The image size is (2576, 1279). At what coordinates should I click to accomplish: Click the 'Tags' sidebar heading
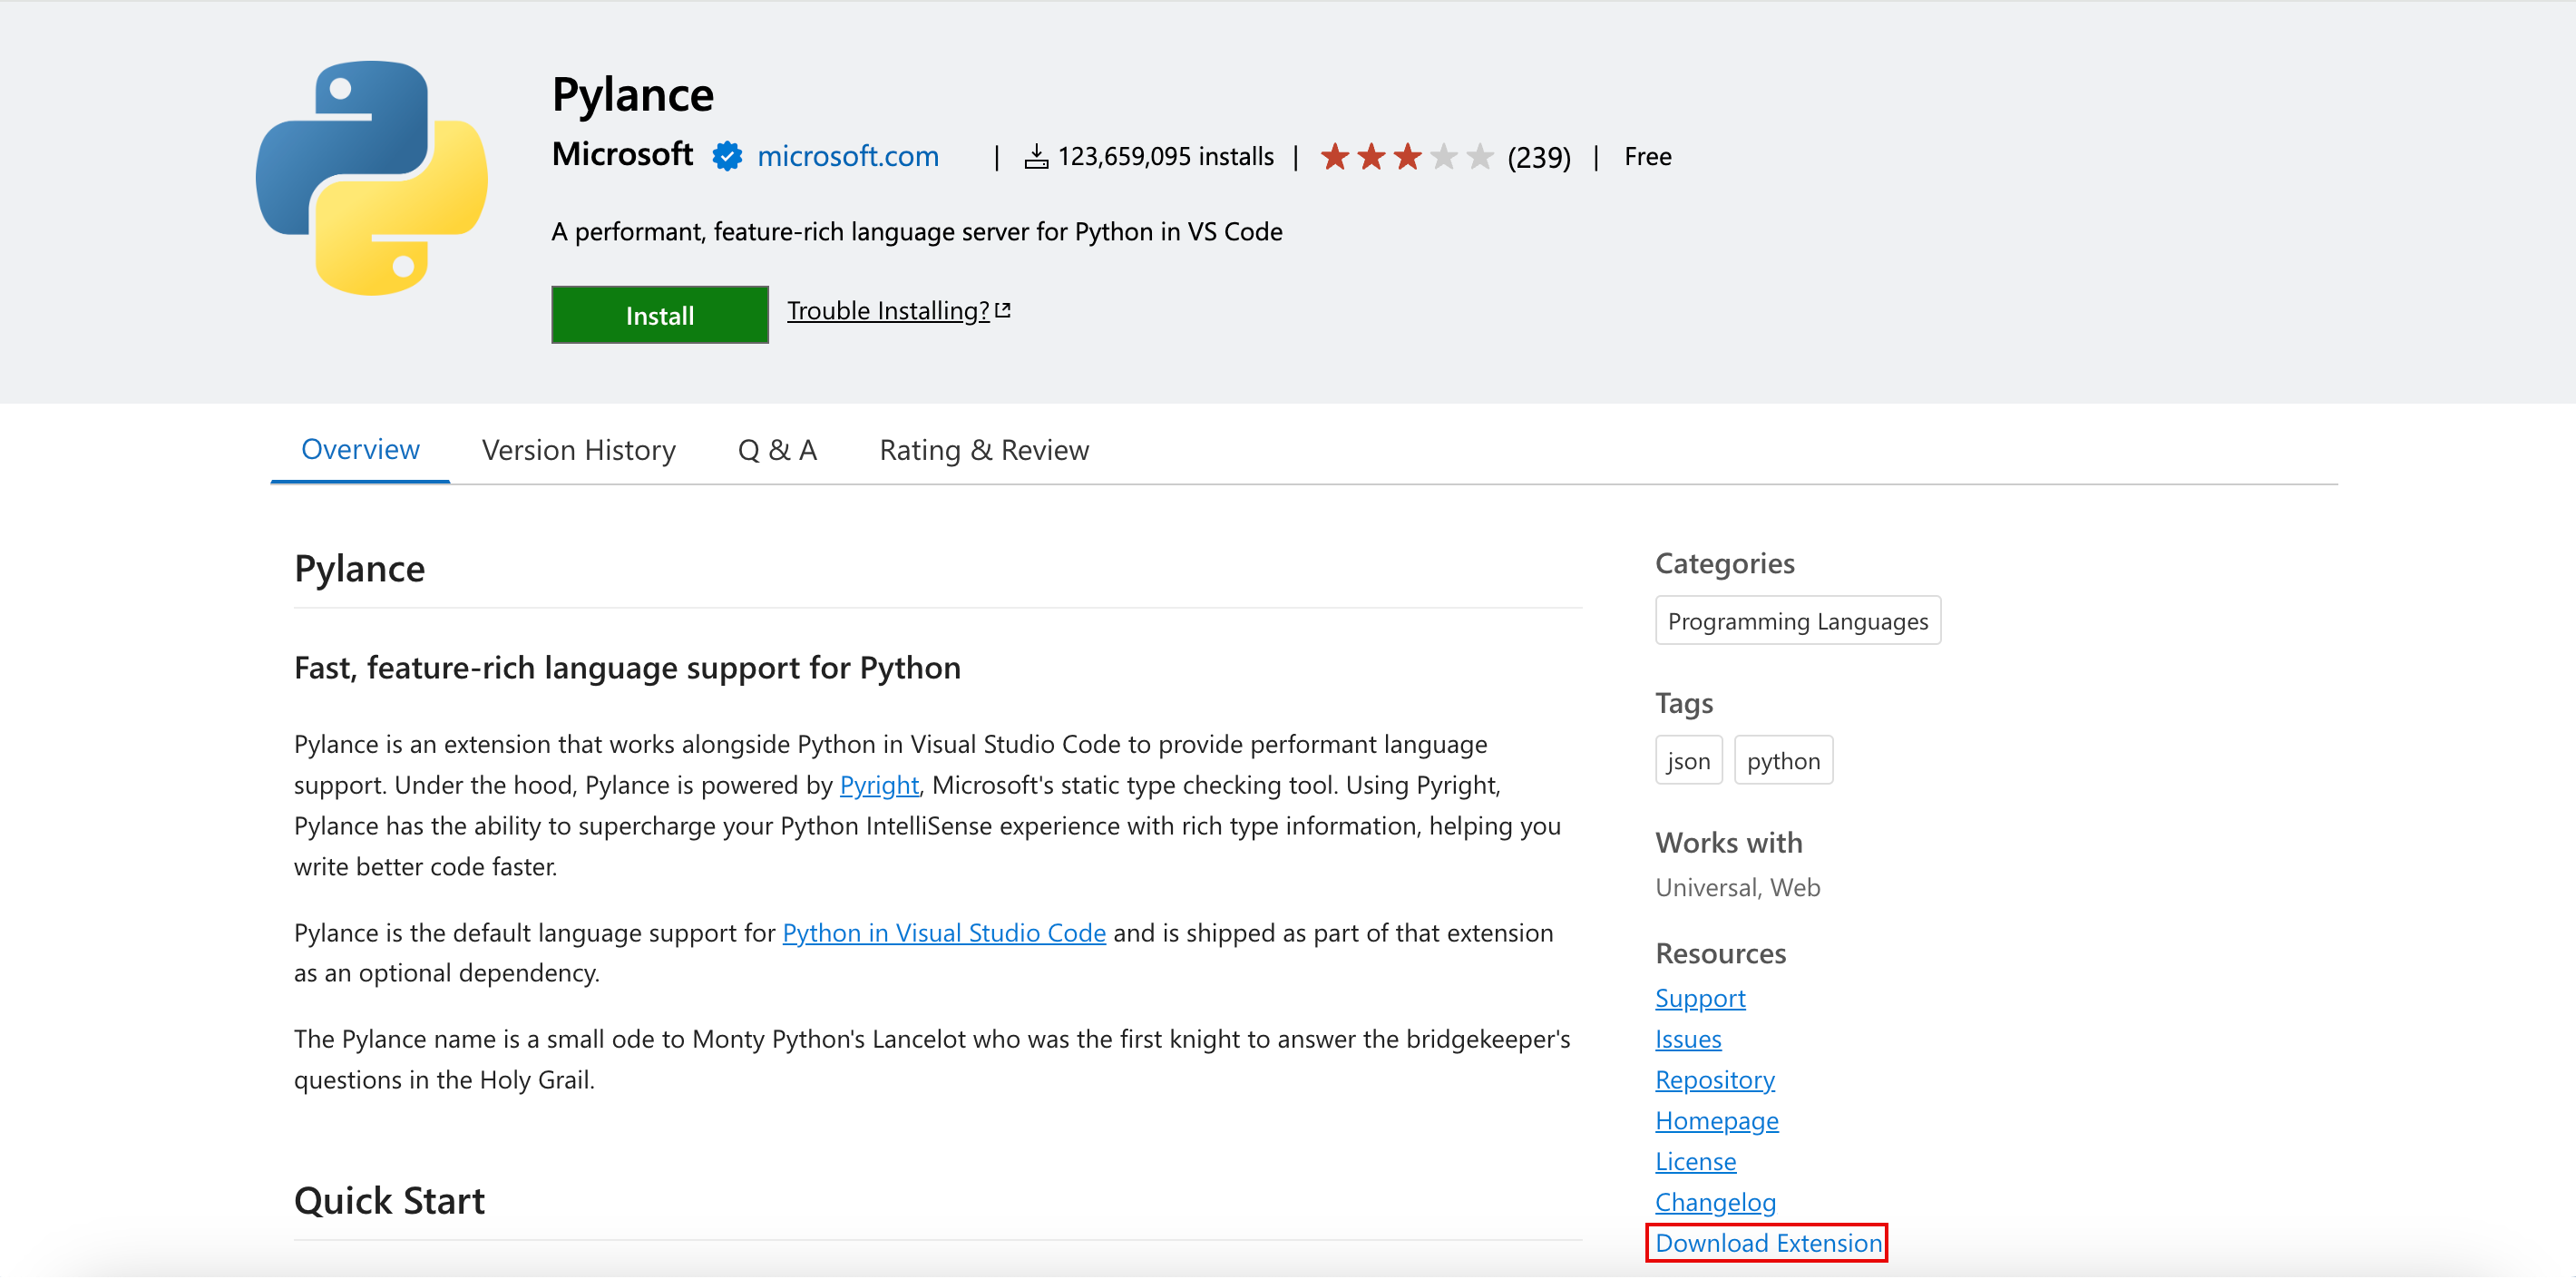tap(1684, 705)
